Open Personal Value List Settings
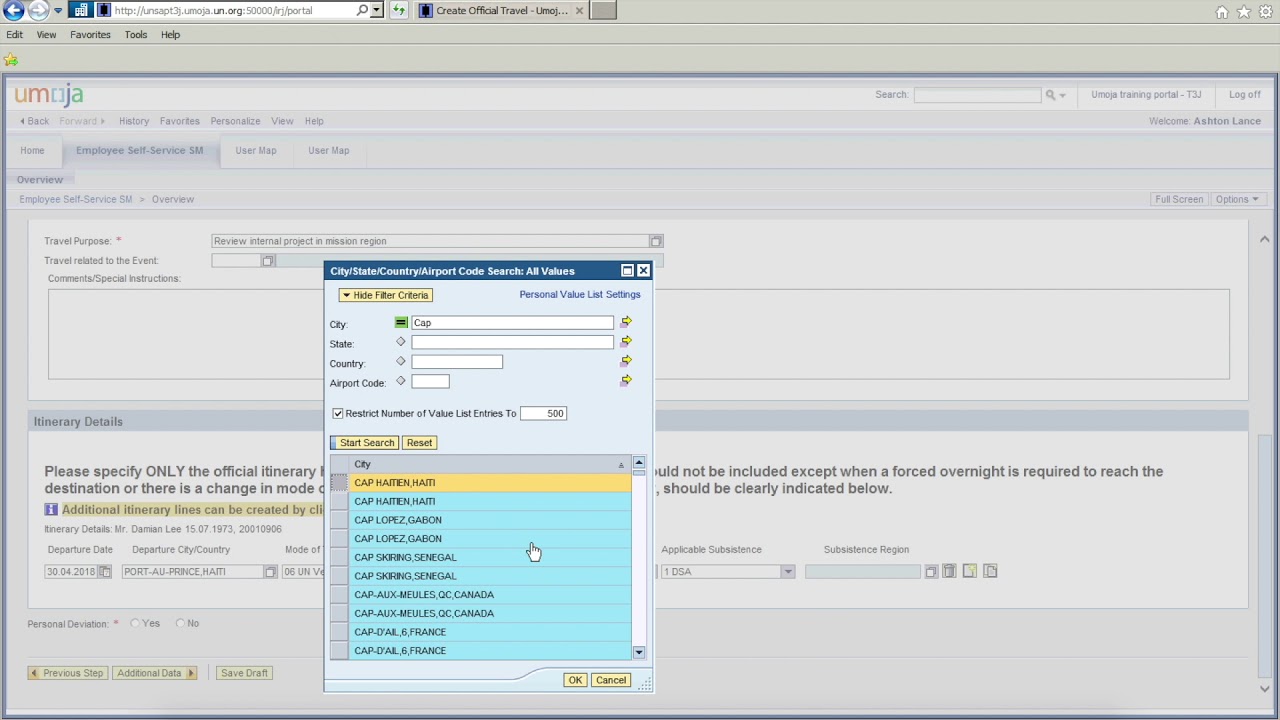 tap(580, 295)
